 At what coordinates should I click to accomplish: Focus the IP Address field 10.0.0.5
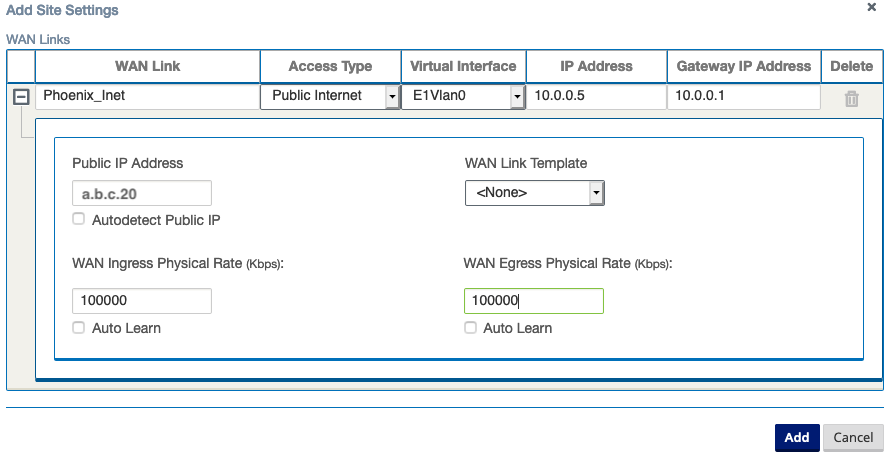click(x=596, y=97)
